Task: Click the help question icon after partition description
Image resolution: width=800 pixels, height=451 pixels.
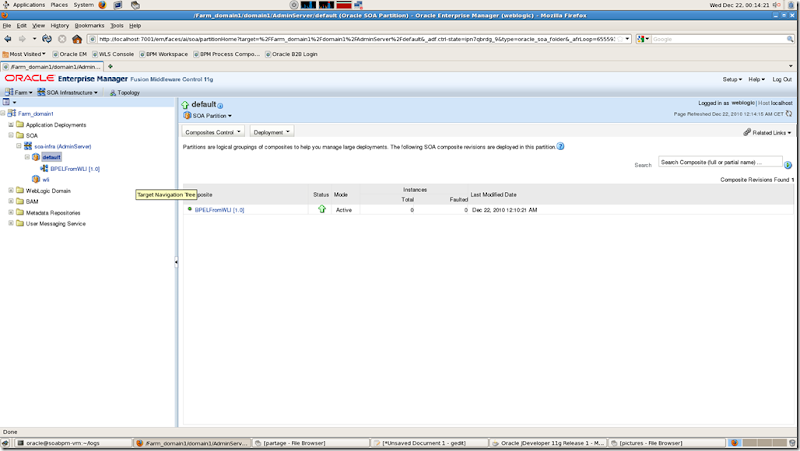Action: pos(560,146)
